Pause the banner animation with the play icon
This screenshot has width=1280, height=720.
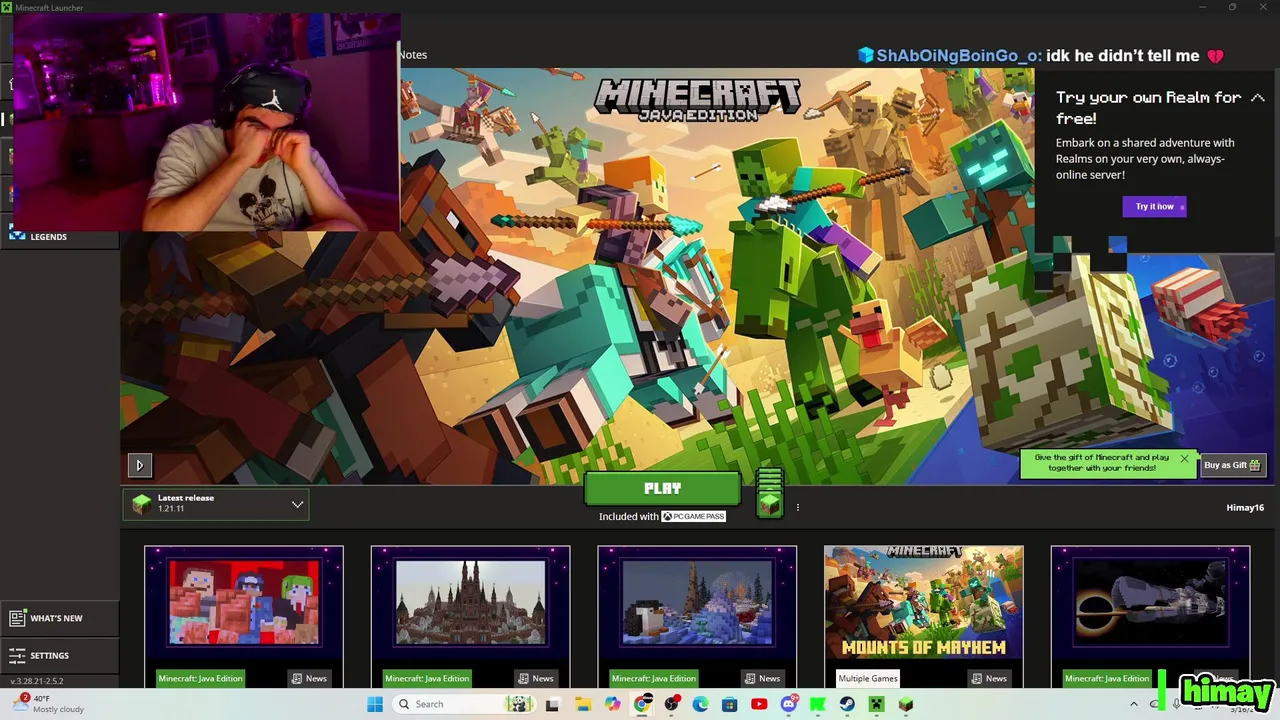point(139,465)
